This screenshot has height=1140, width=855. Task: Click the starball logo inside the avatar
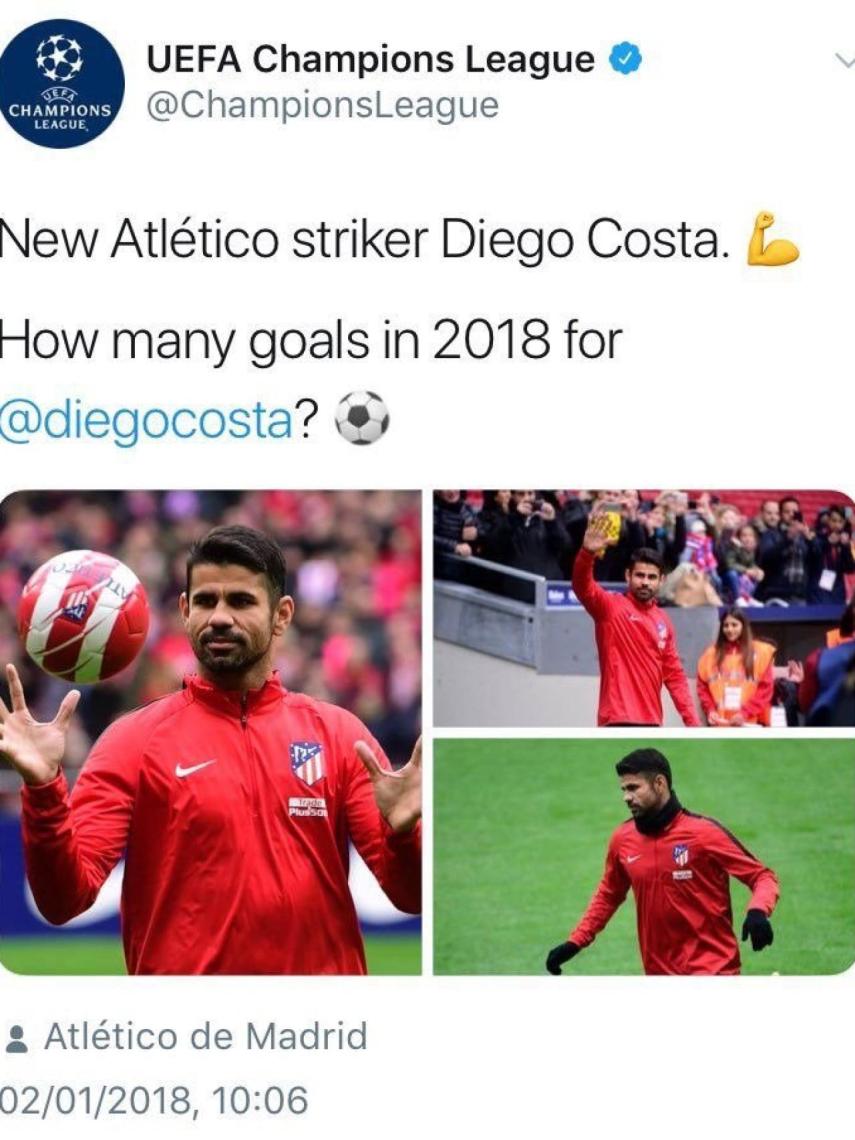pos(60,57)
